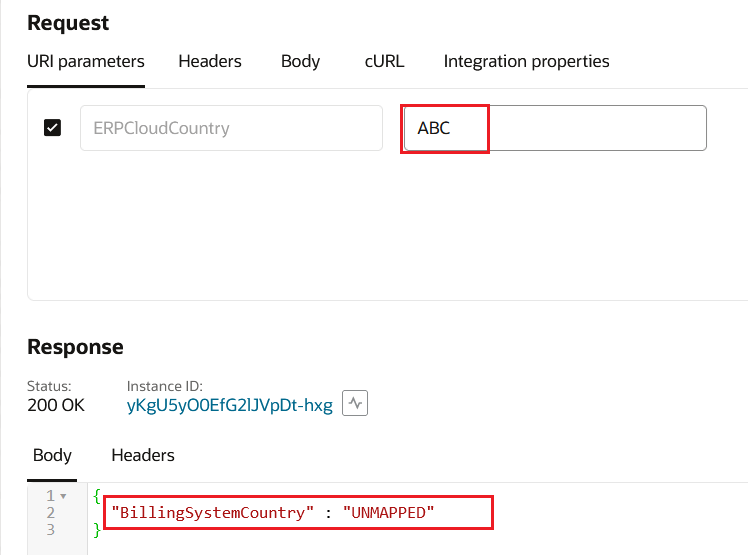
Task: Select the request Body tab
Action: click(x=300, y=61)
